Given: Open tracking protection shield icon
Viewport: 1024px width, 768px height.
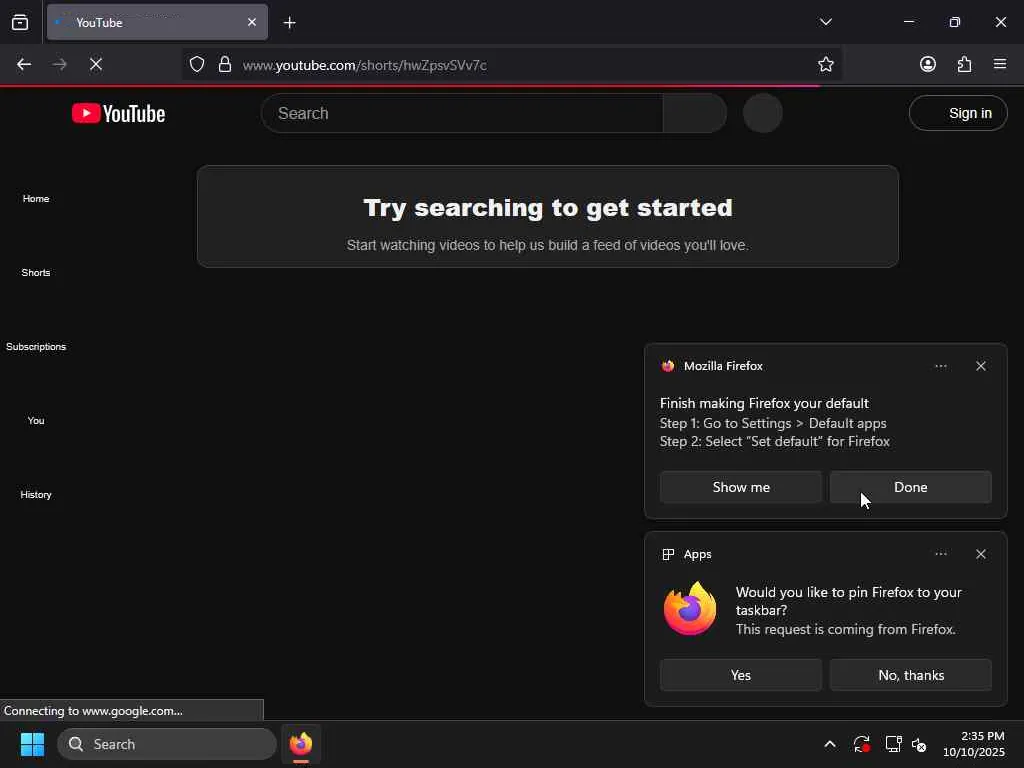Looking at the screenshot, I should [197, 64].
